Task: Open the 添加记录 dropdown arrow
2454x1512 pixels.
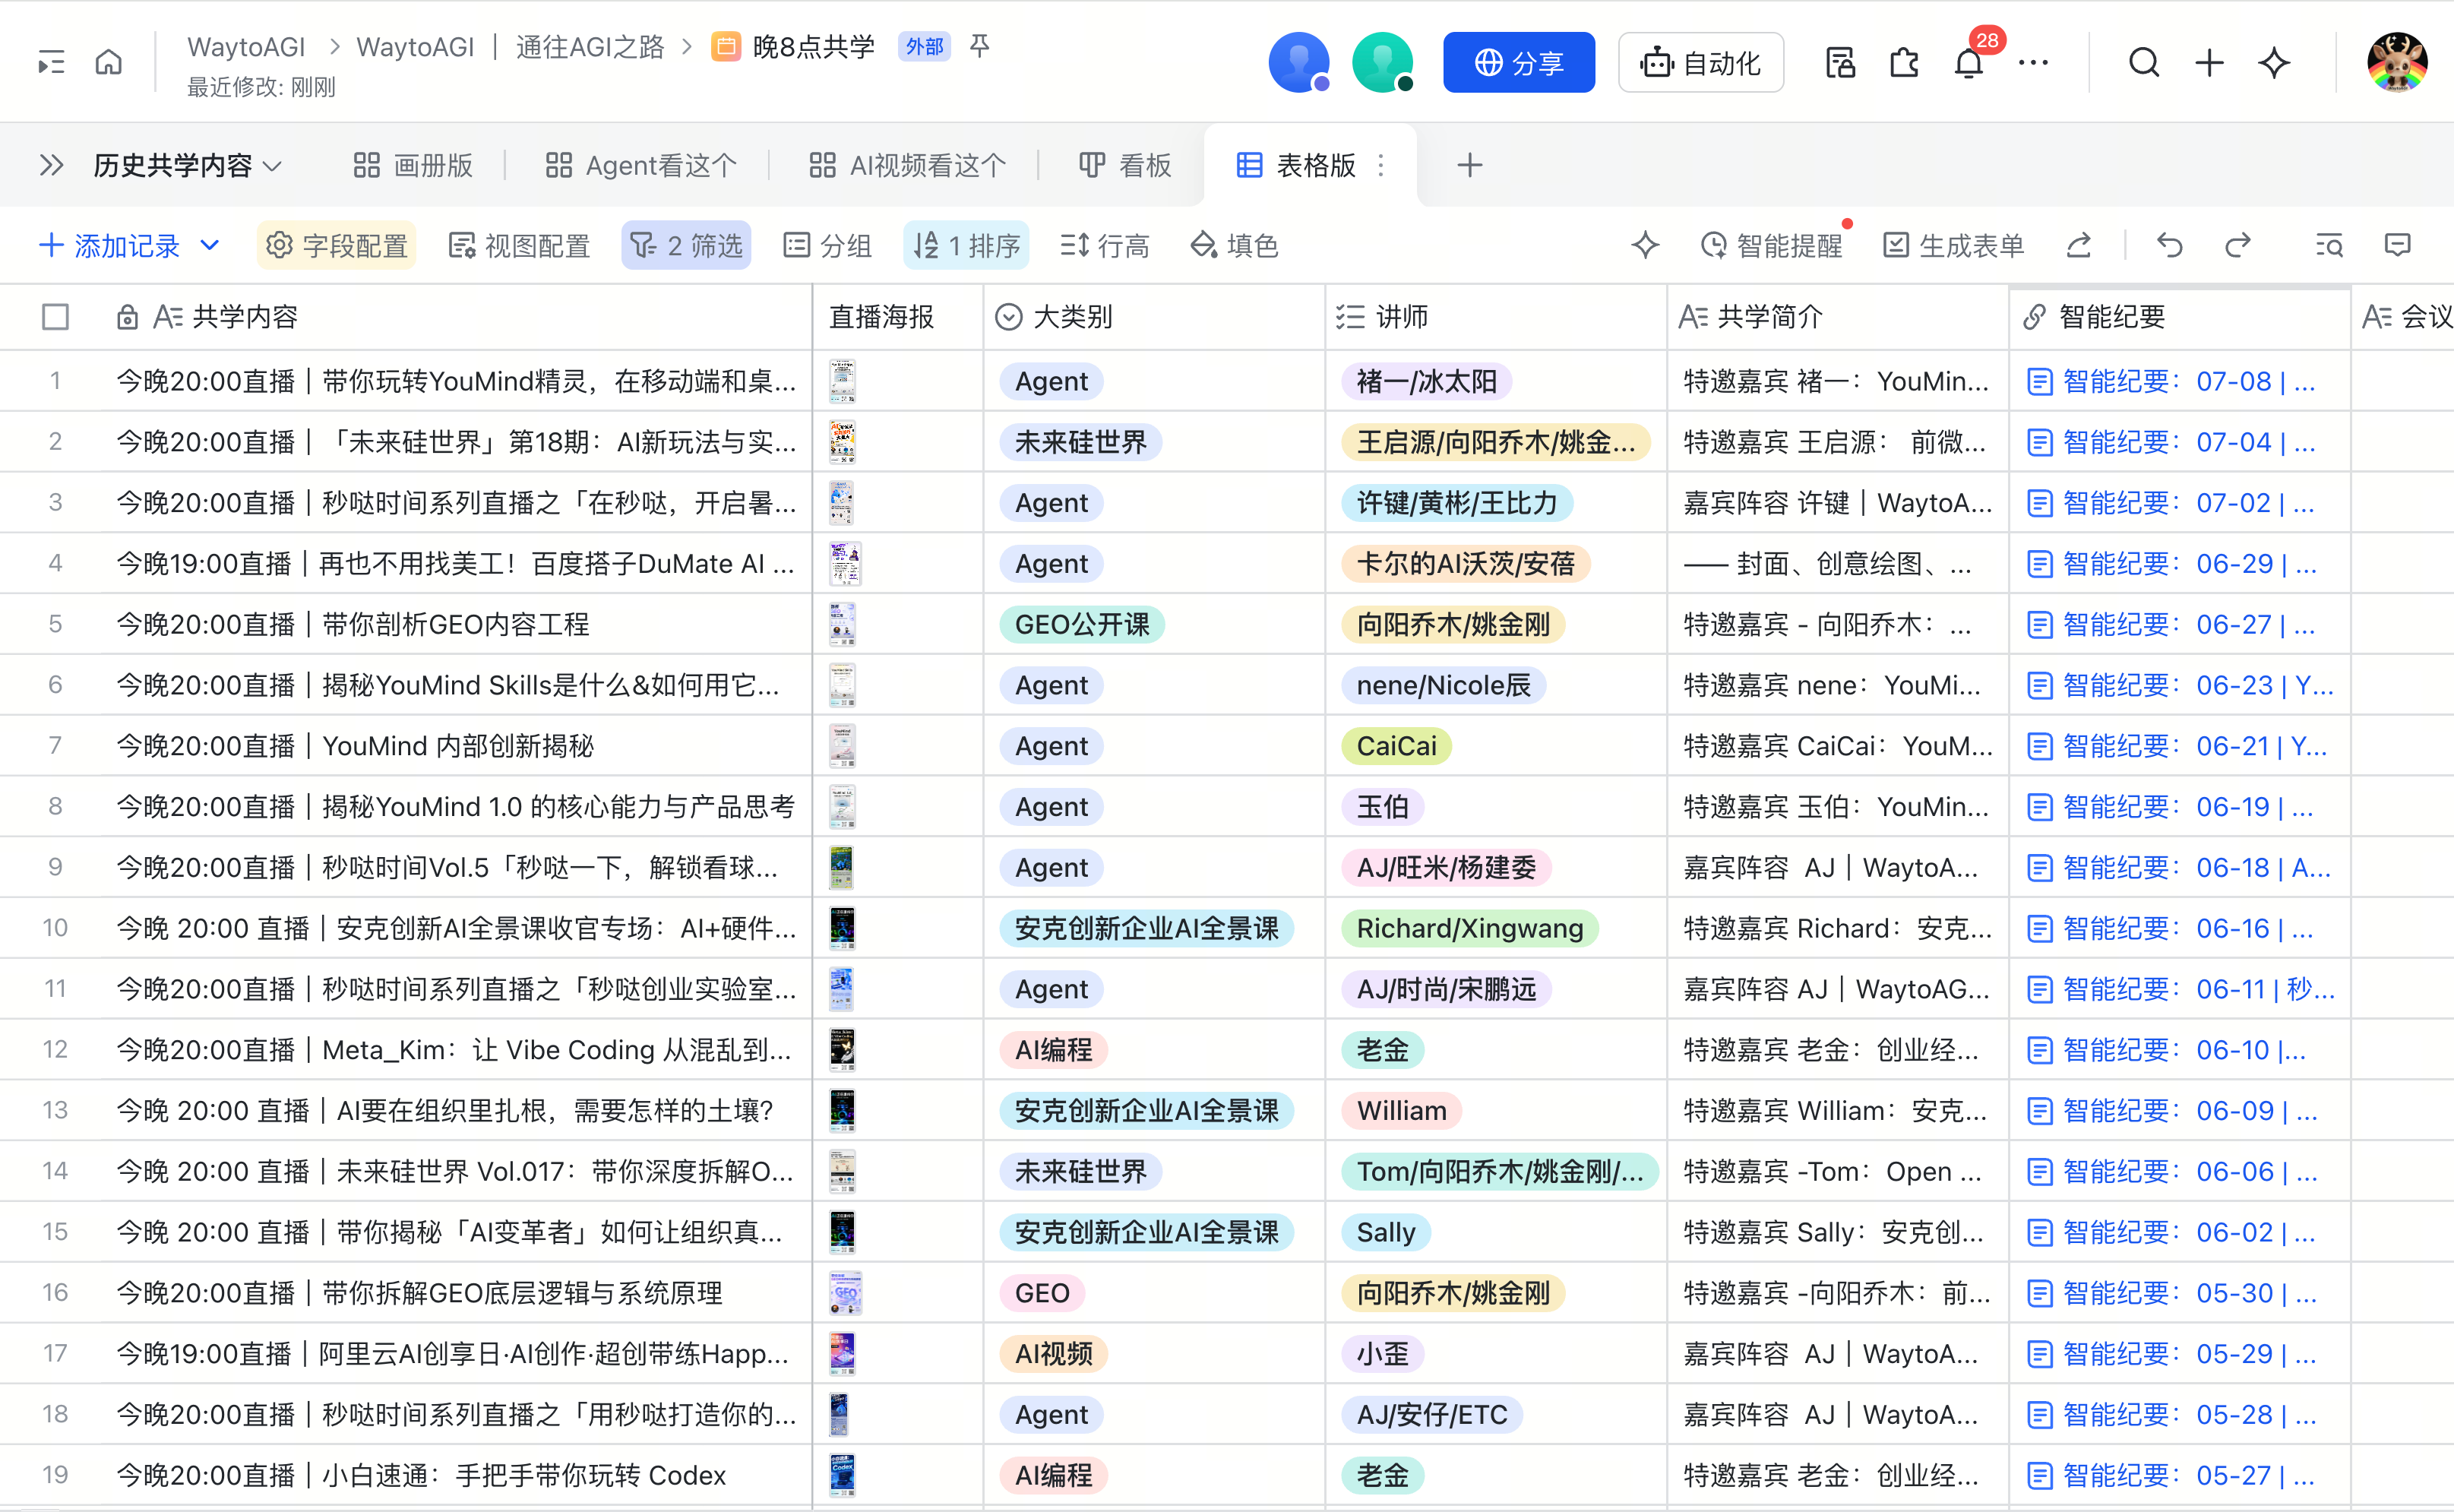Action: 210,245
